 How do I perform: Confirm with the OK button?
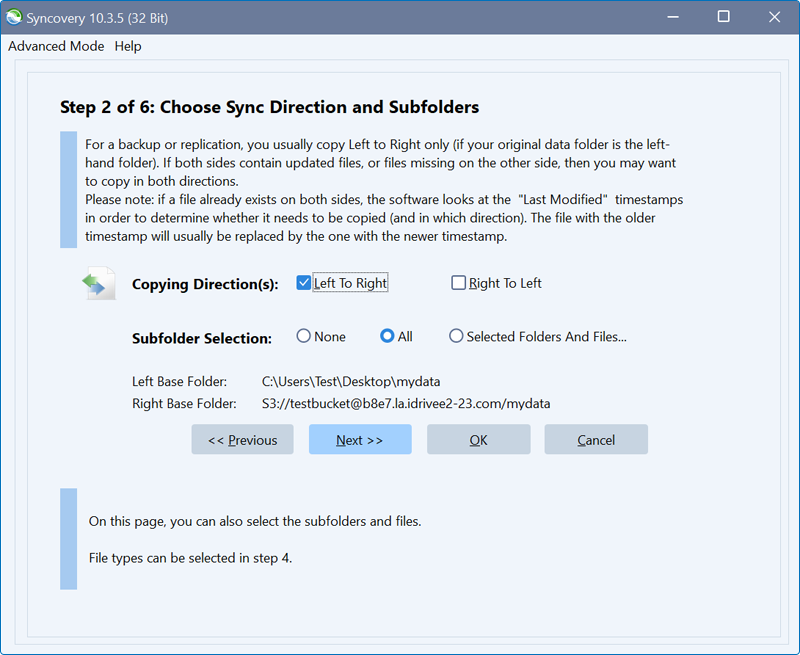click(x=479, y=439)
